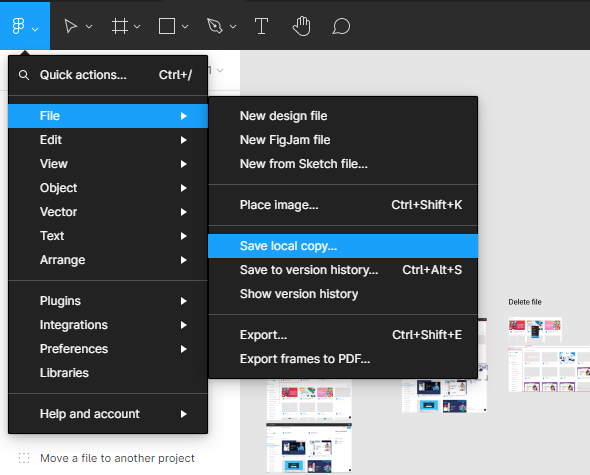Select the Rectangle shape tool icon
The image size is (590, 475).
pyautogui.click(x=167, y=26)
